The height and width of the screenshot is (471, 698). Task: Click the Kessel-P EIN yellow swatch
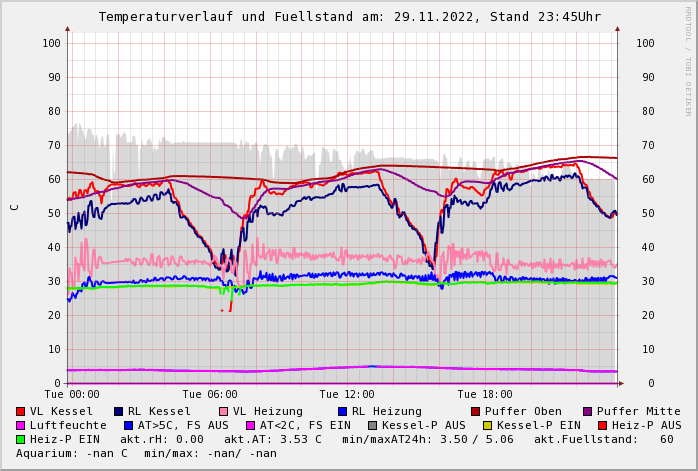coord(487,426)
